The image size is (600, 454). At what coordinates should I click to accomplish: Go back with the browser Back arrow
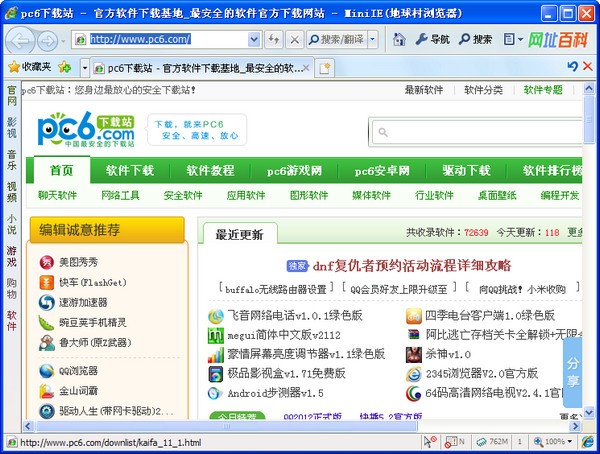[x=20, y=40]
